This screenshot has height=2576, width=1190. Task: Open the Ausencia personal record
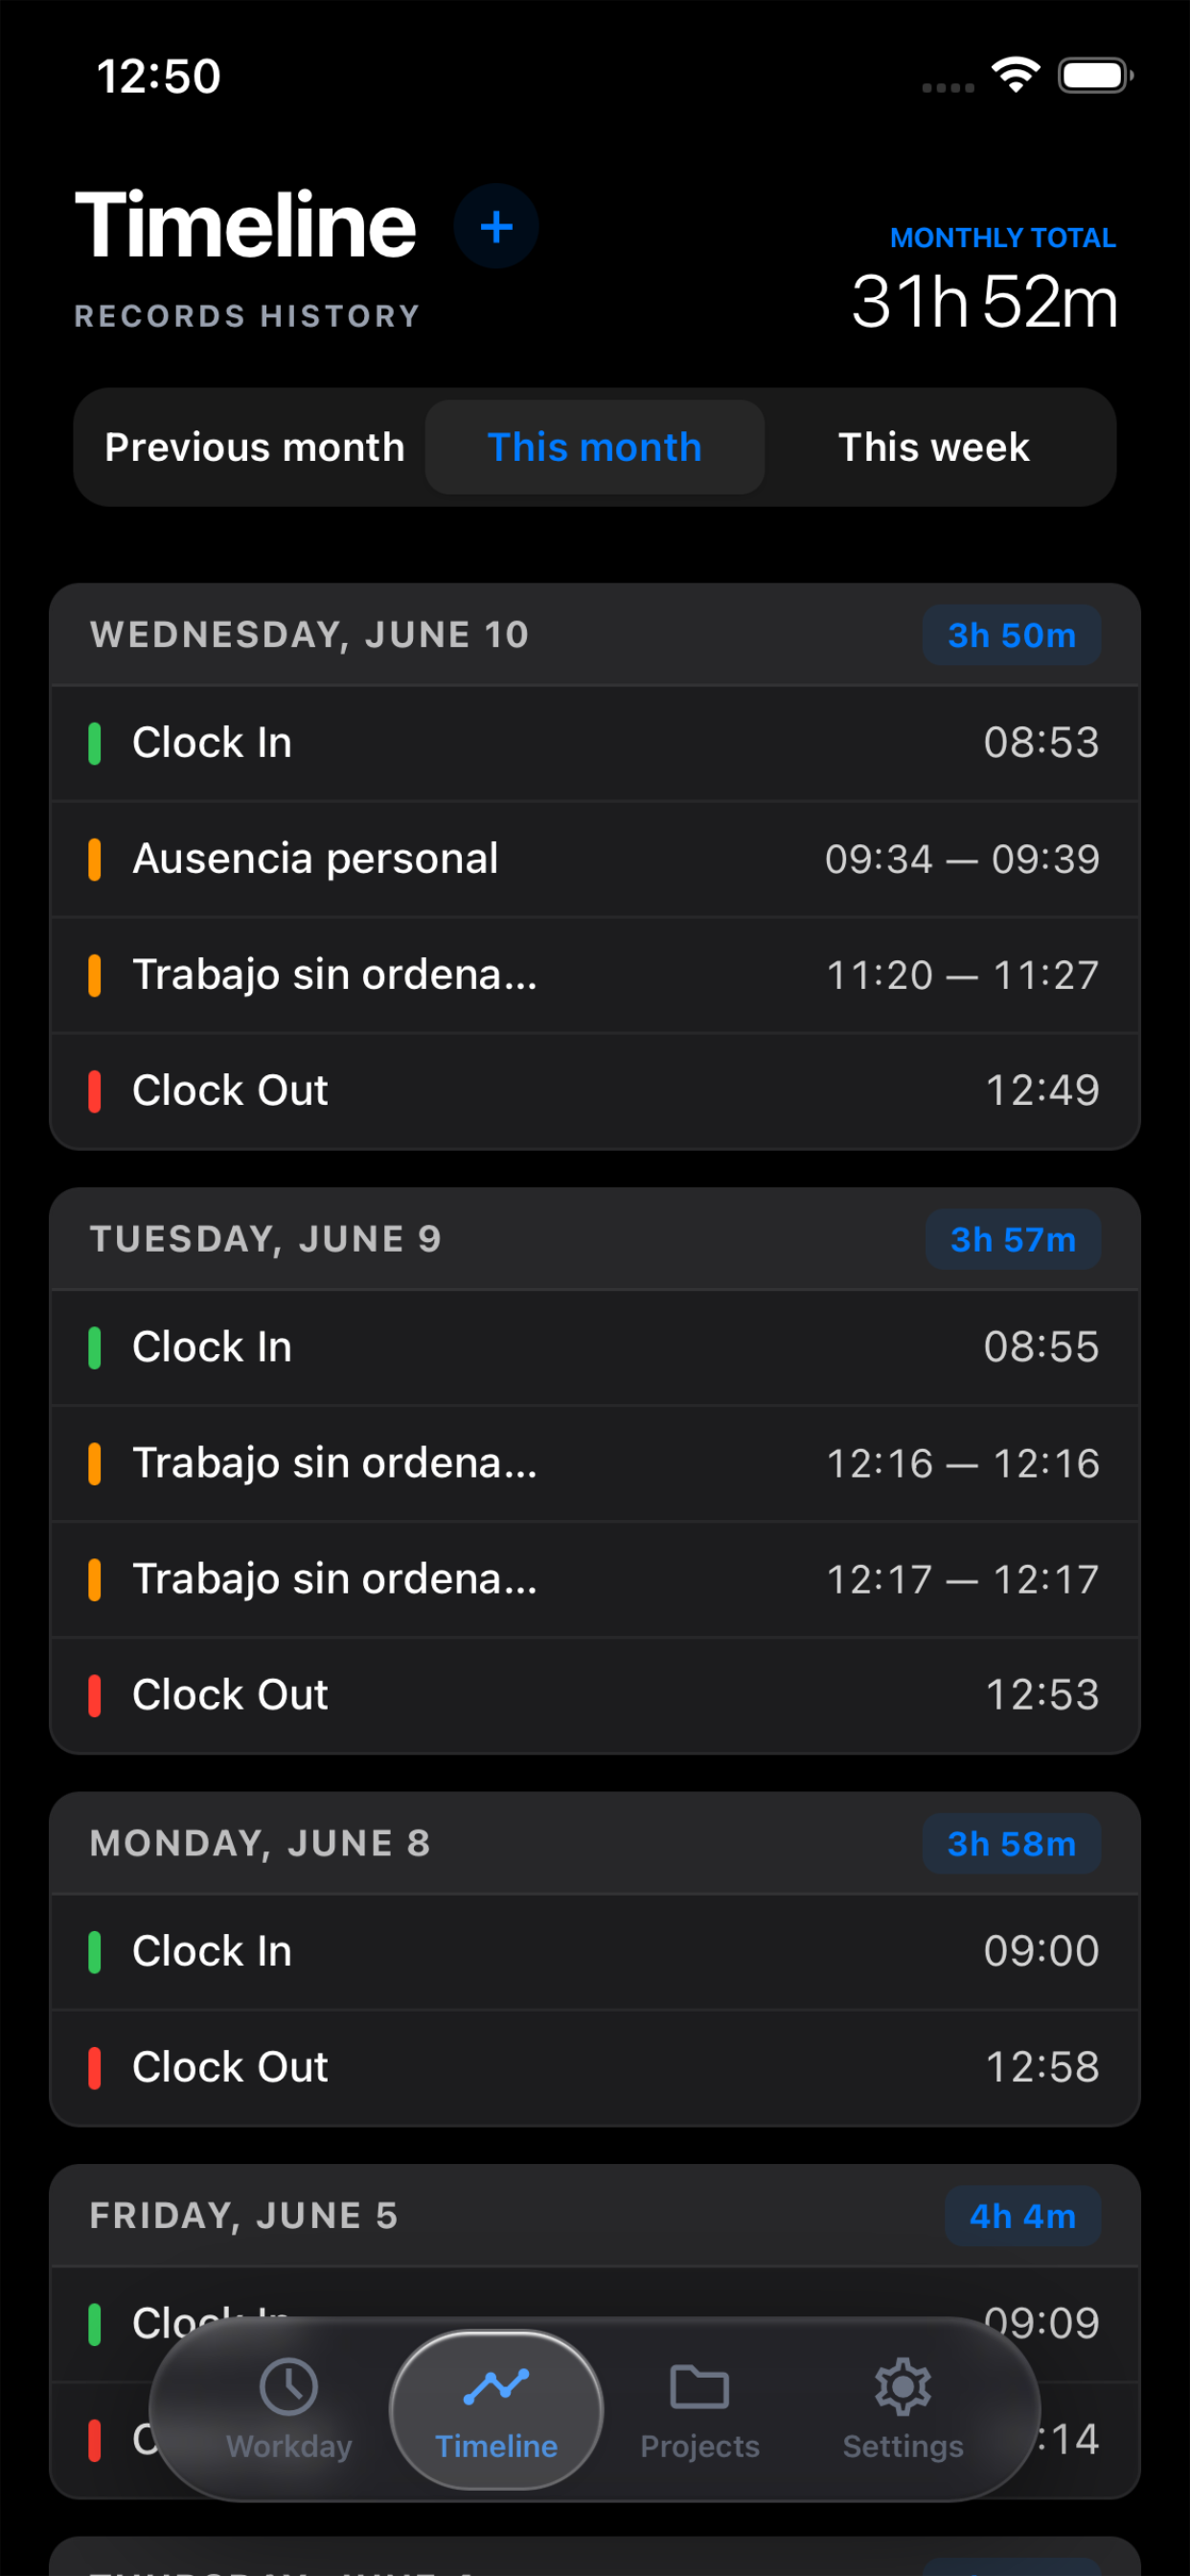click(x=595, y=859)
